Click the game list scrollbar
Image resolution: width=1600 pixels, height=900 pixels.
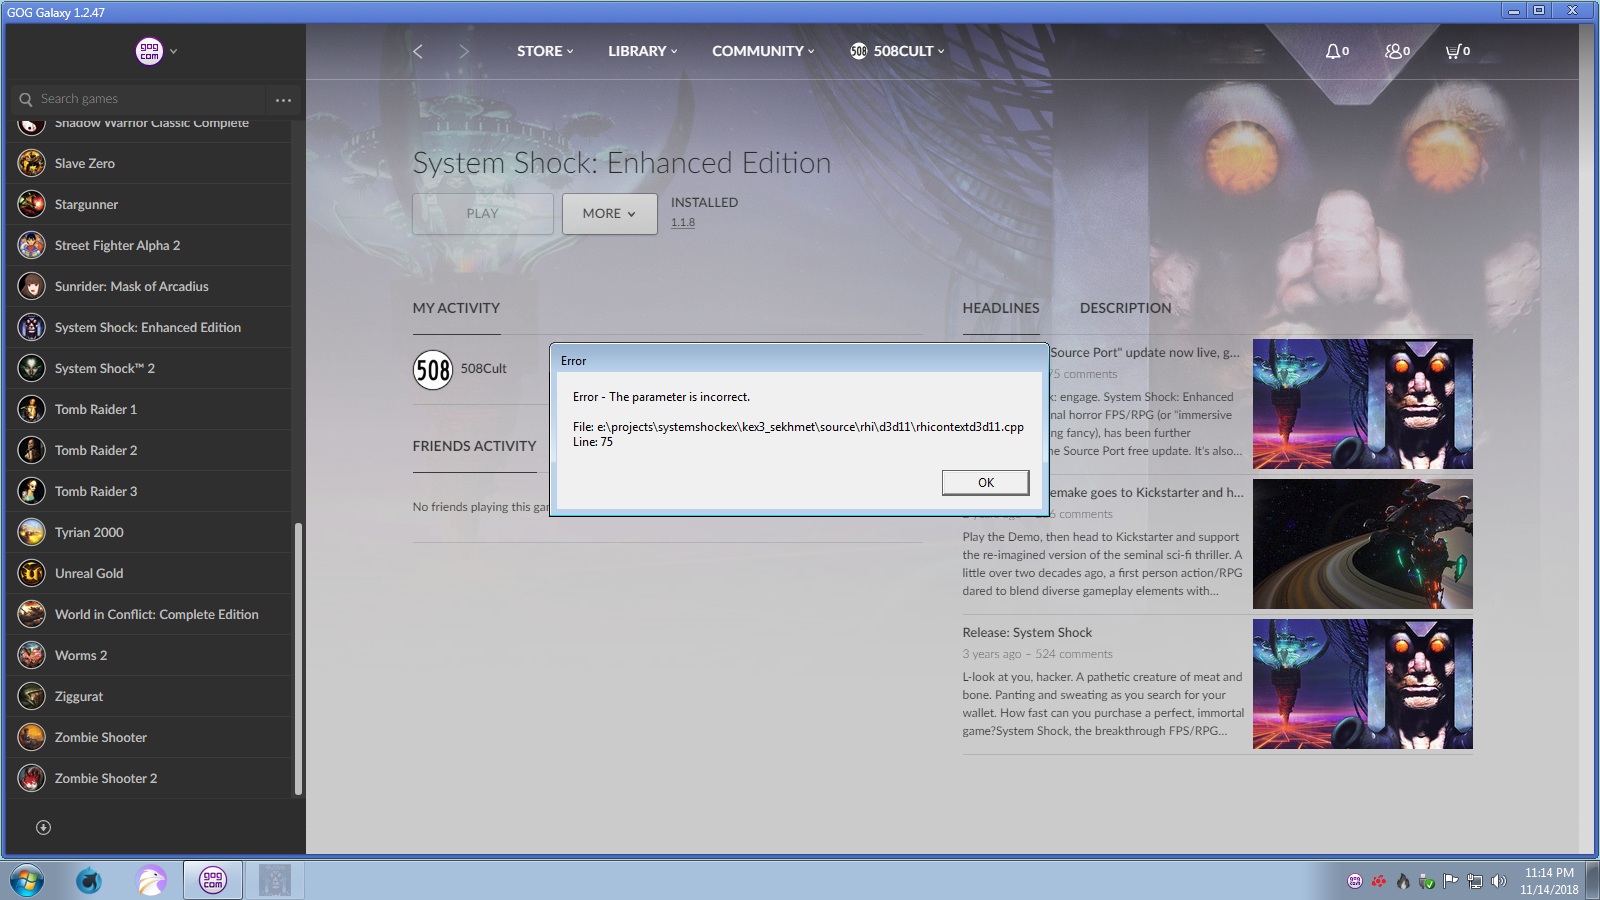[298, 659]
